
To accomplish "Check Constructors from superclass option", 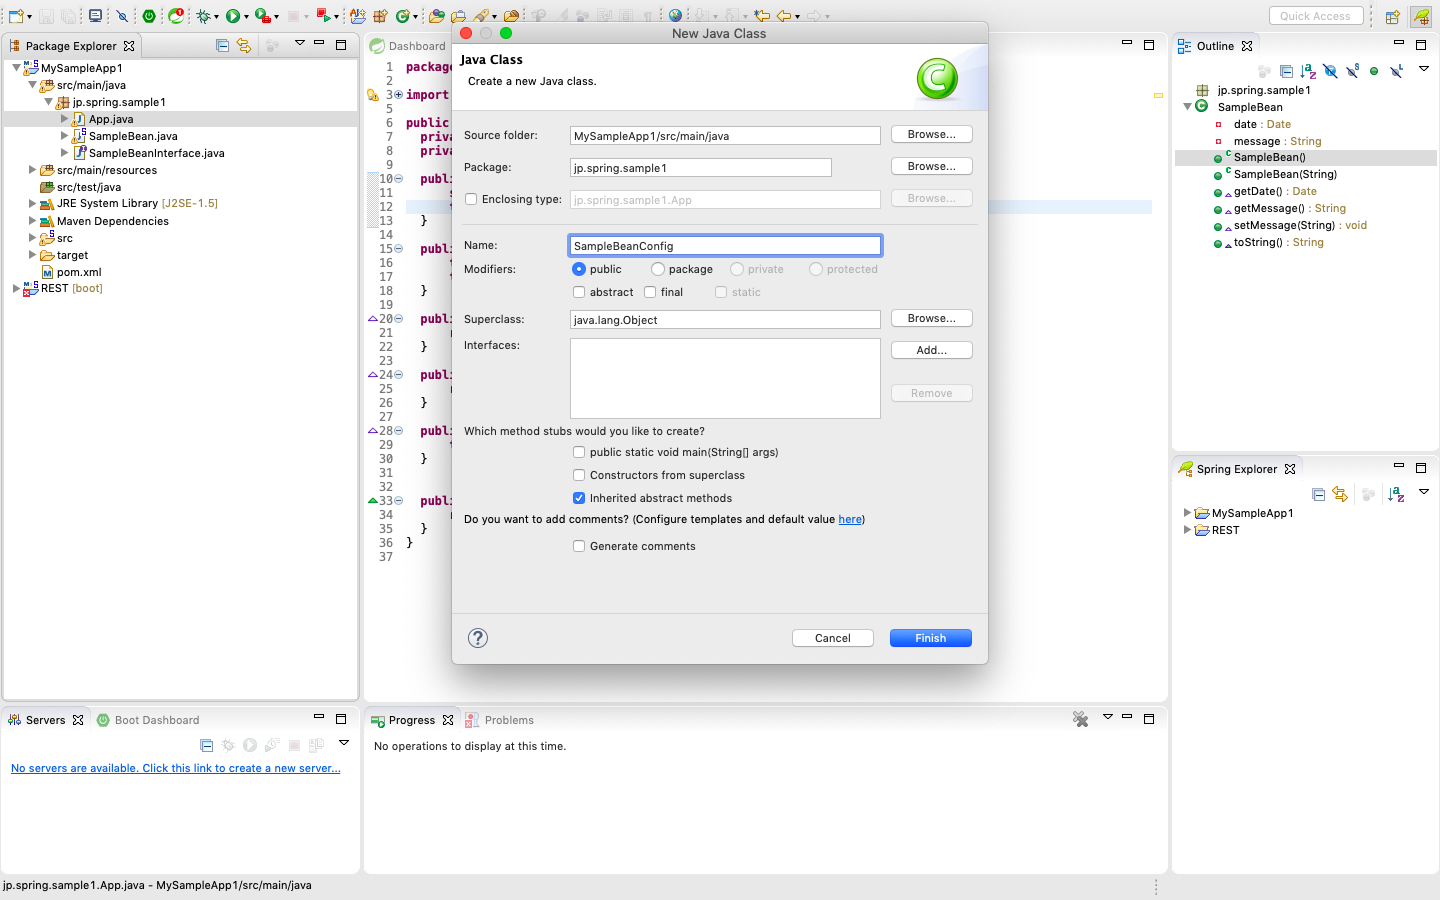I will pyautogui.click(x=579, y=475).
